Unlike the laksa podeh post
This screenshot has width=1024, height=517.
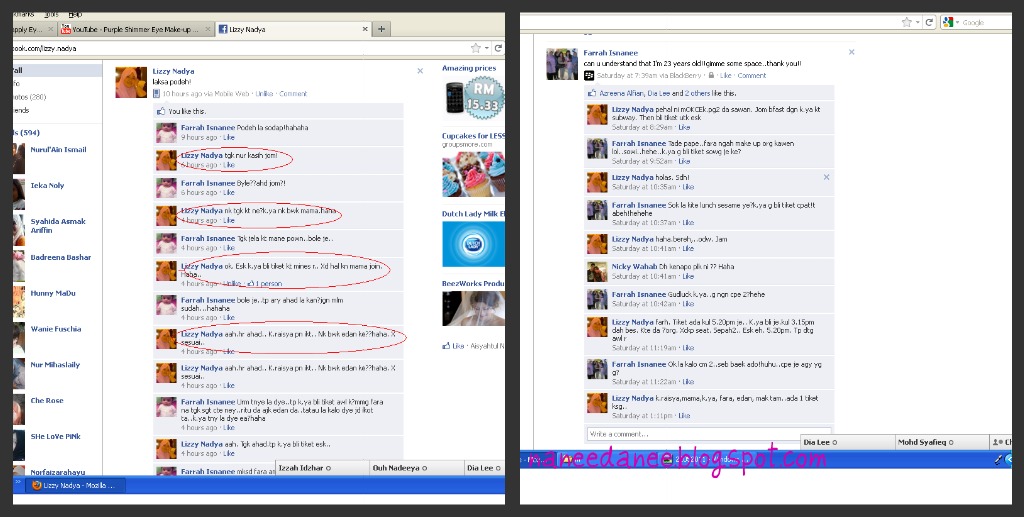[264, 93]
